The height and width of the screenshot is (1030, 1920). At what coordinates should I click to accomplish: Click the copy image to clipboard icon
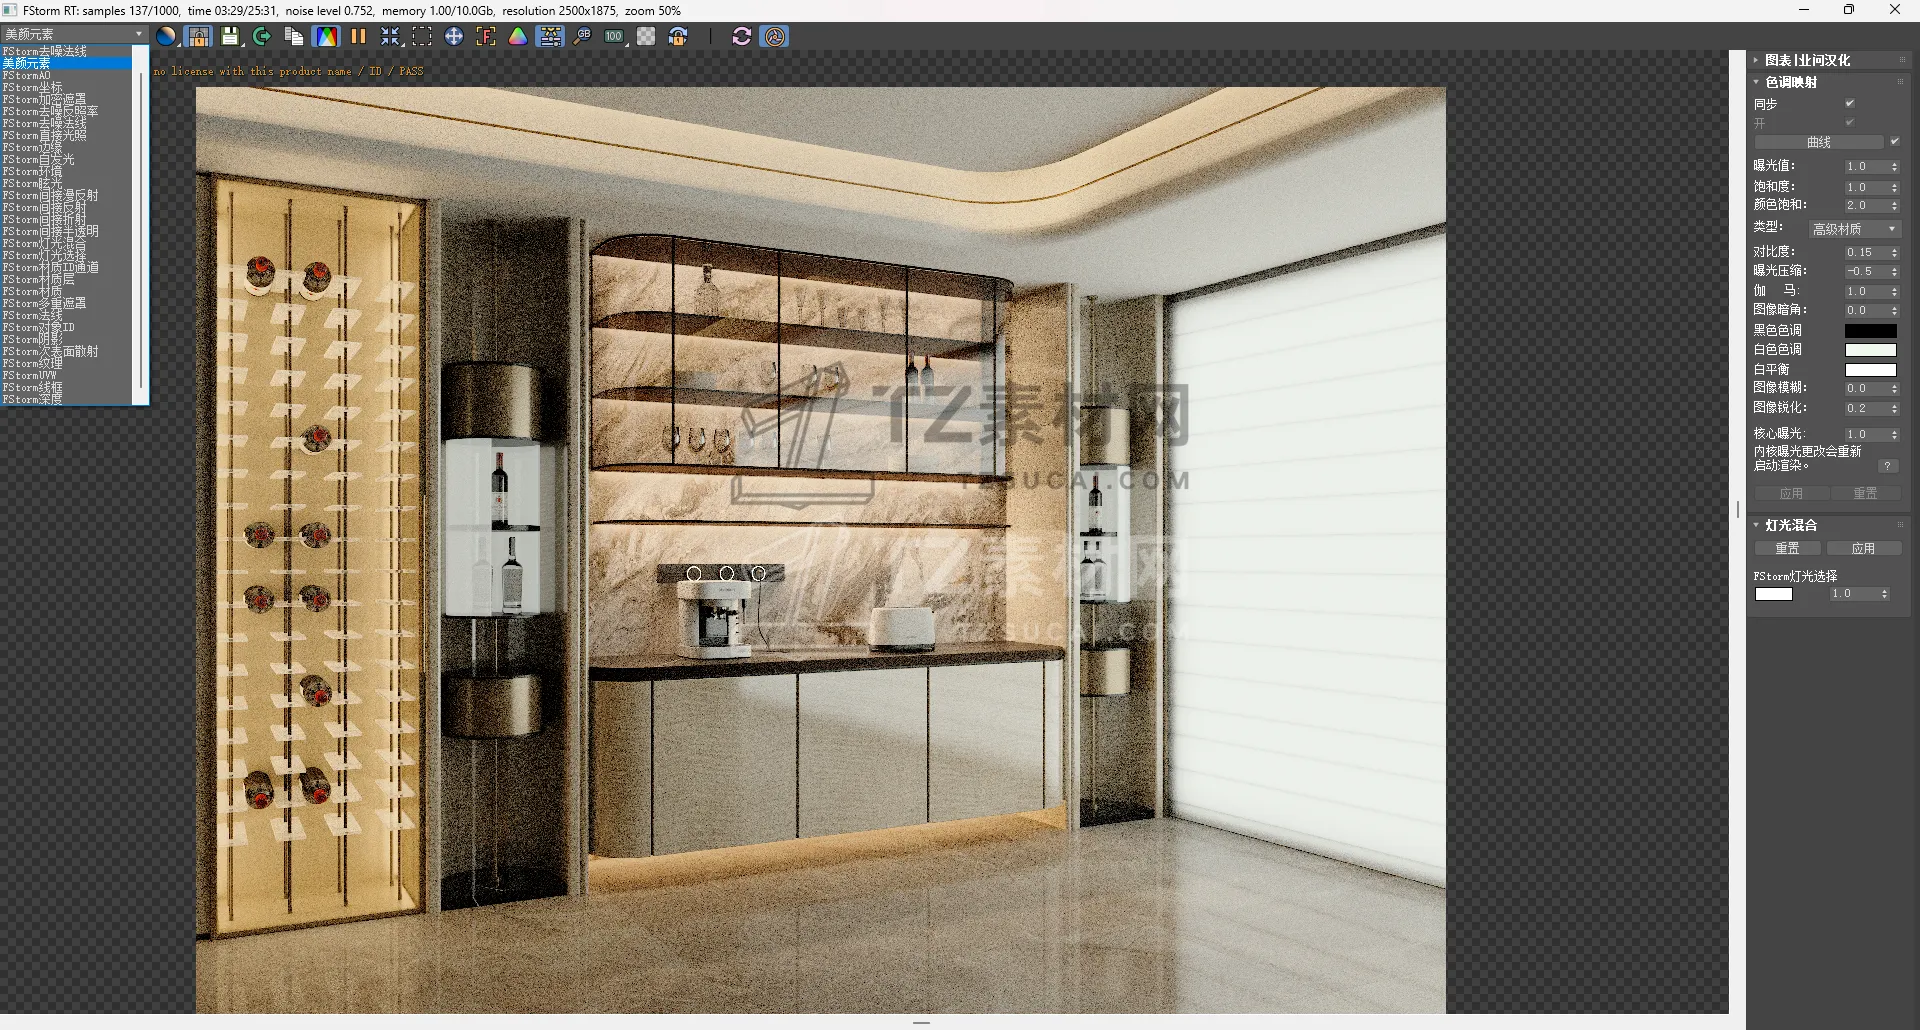(x=294, y=37)
